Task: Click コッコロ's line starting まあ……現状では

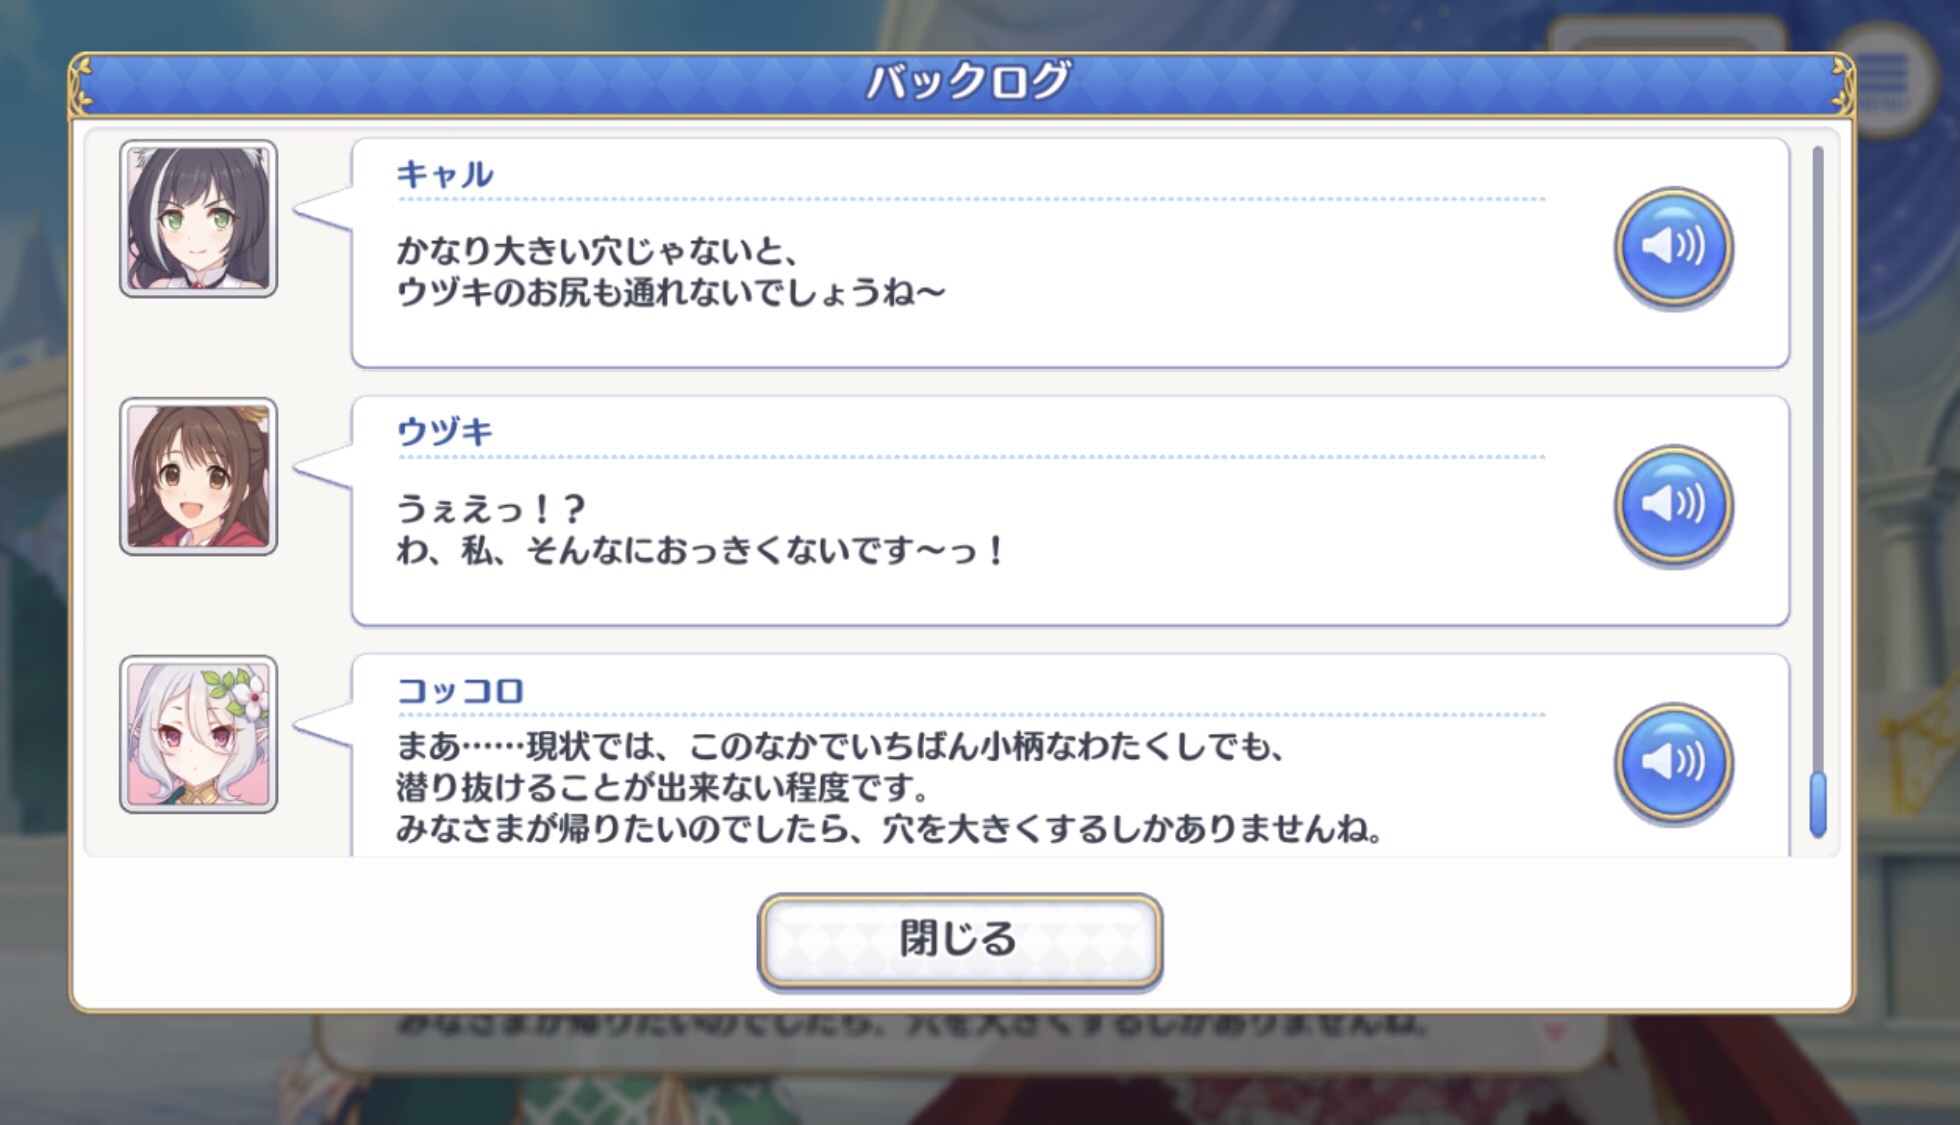Action: [x=890, y=788]
